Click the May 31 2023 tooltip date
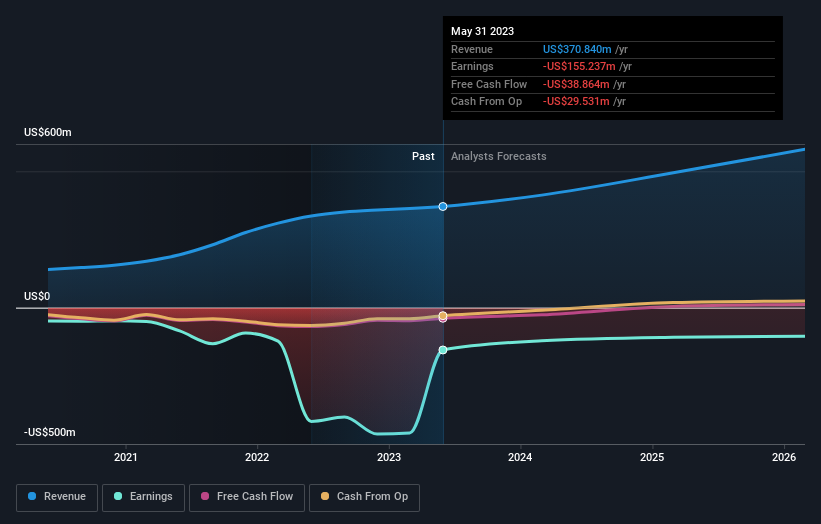 [x=482, y=31]
